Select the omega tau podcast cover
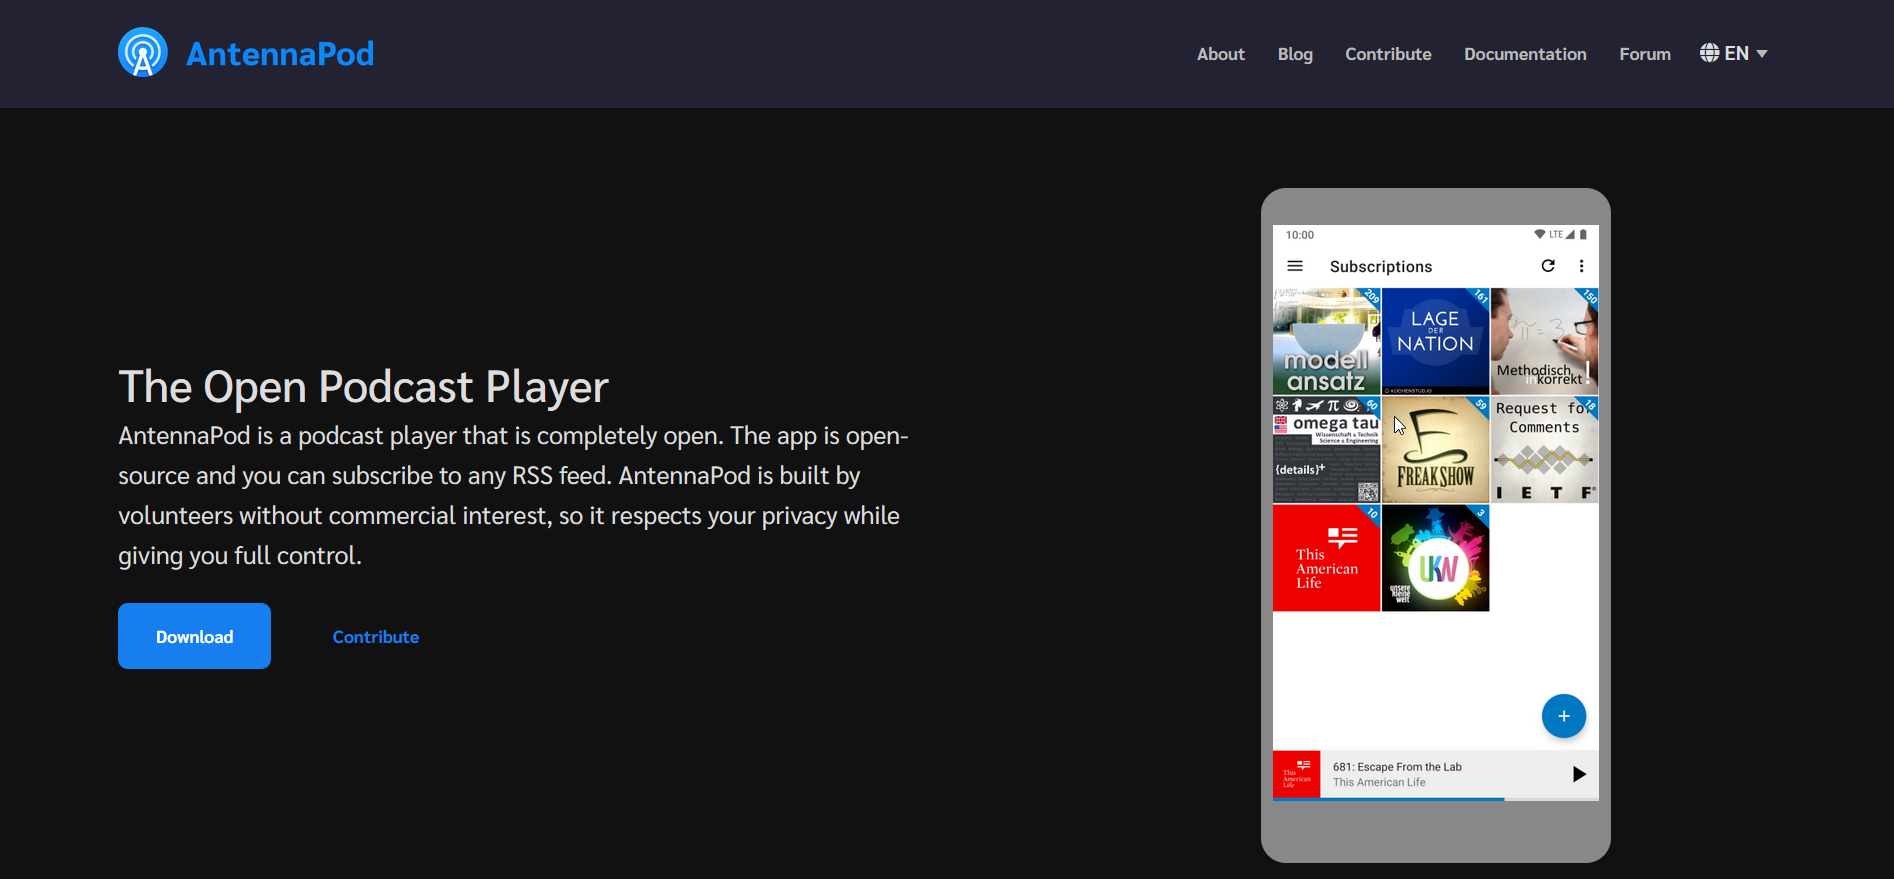This screenshot has width=1894, height=879. 1327,450
